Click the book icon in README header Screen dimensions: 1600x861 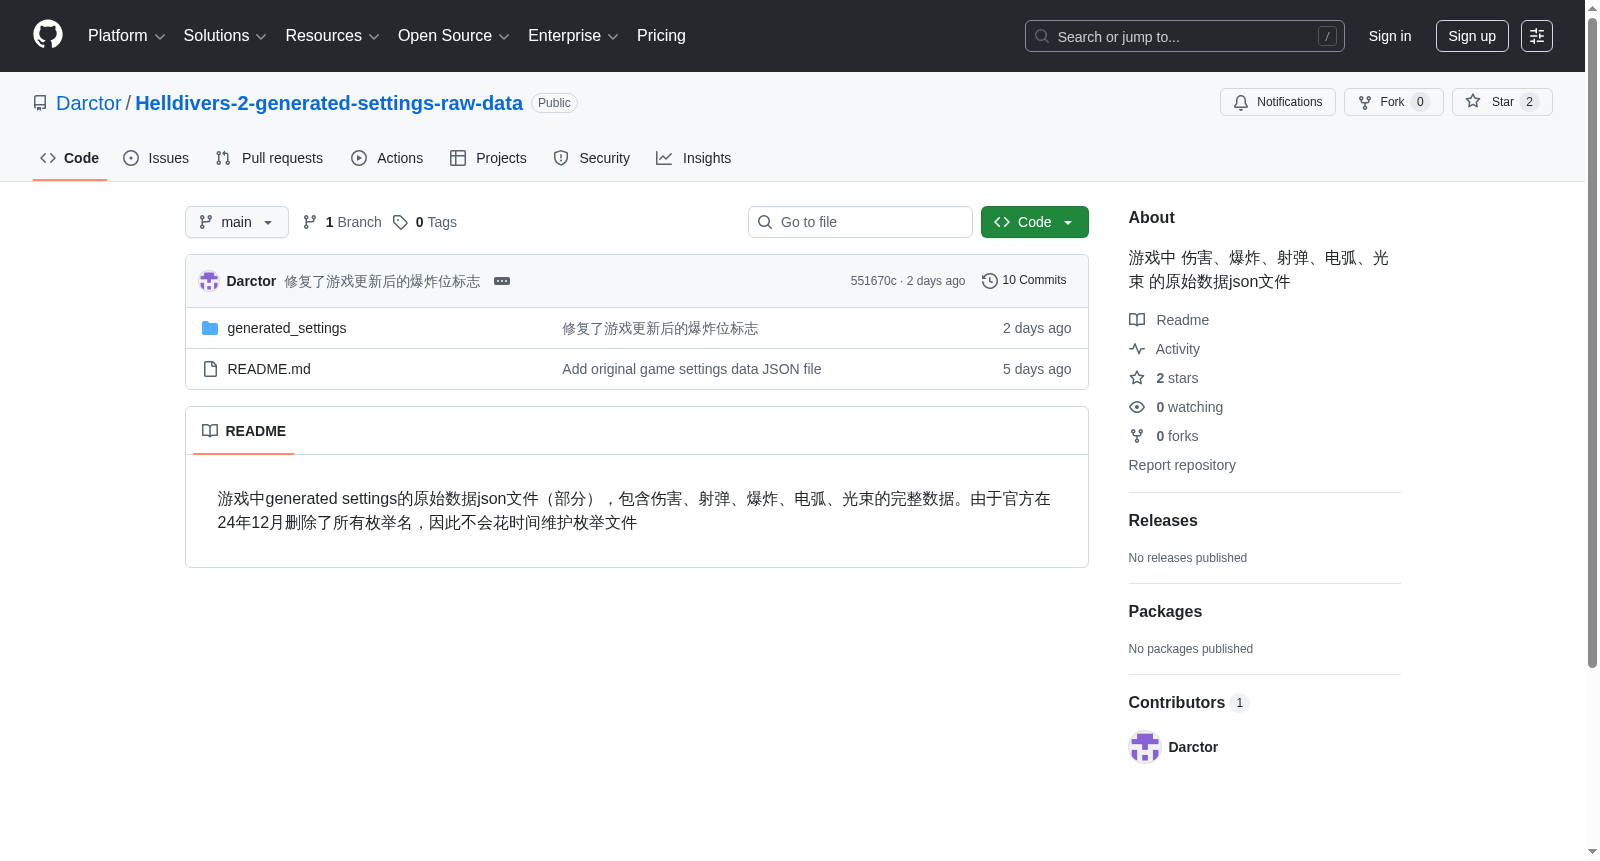pyautogui.click(x=210, y=431)
